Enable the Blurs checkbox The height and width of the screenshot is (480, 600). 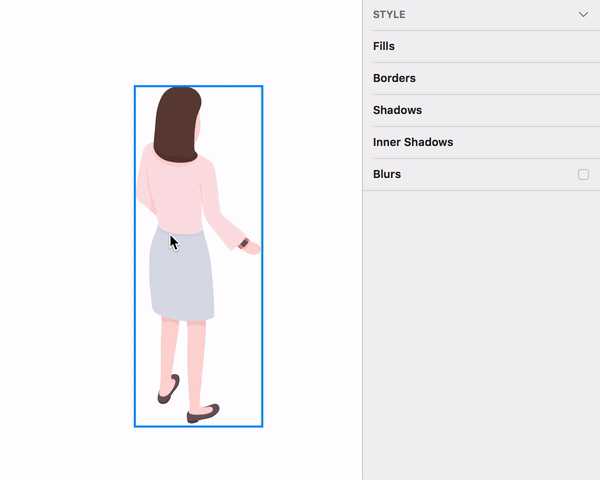click(583, 175)
